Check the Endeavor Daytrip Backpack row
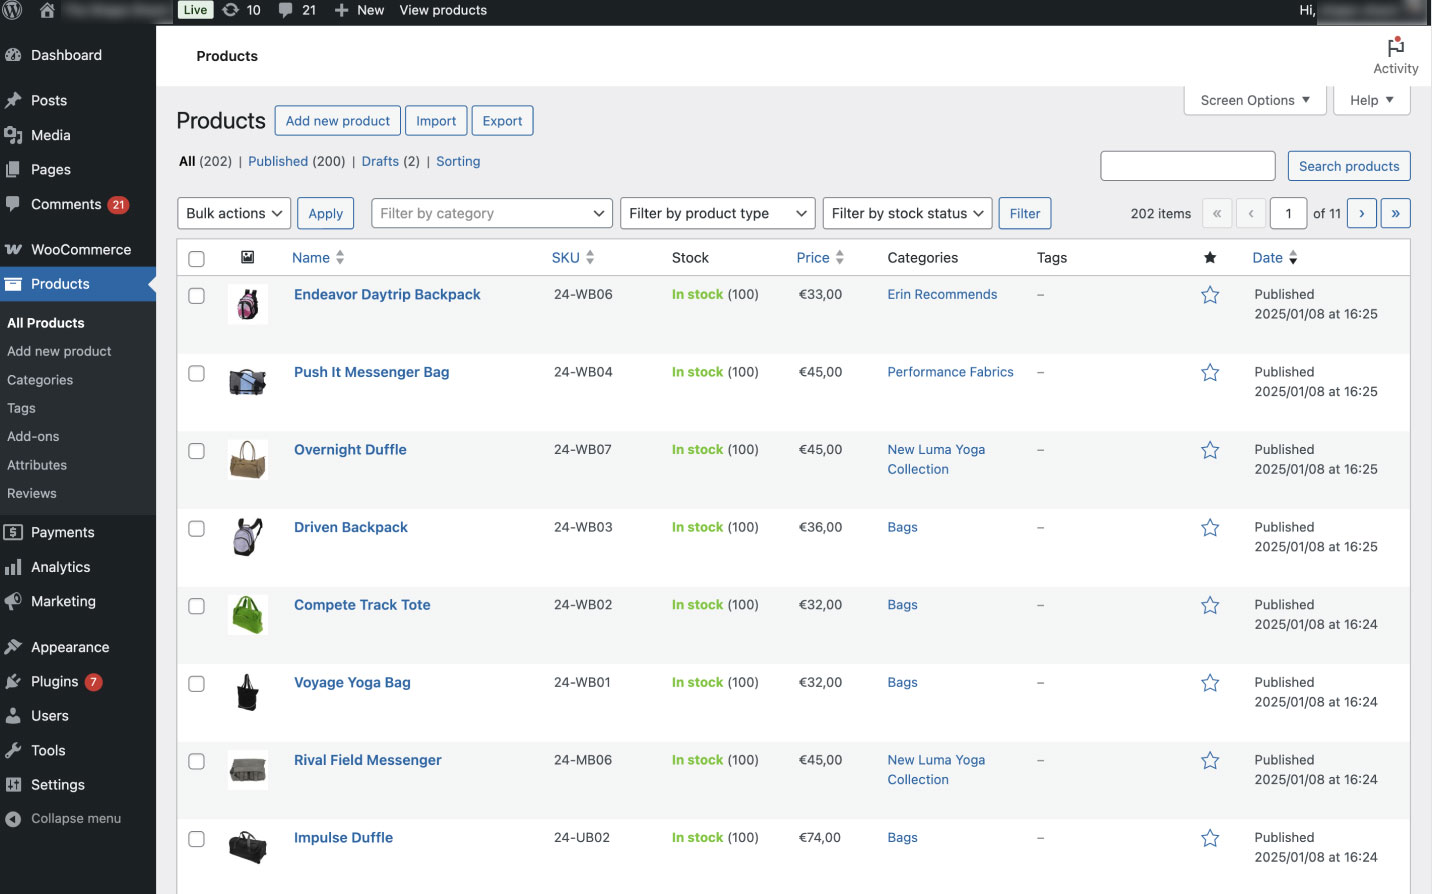Image resolution: width=1432 pixels, height=894 pixels. pos(196,296)
